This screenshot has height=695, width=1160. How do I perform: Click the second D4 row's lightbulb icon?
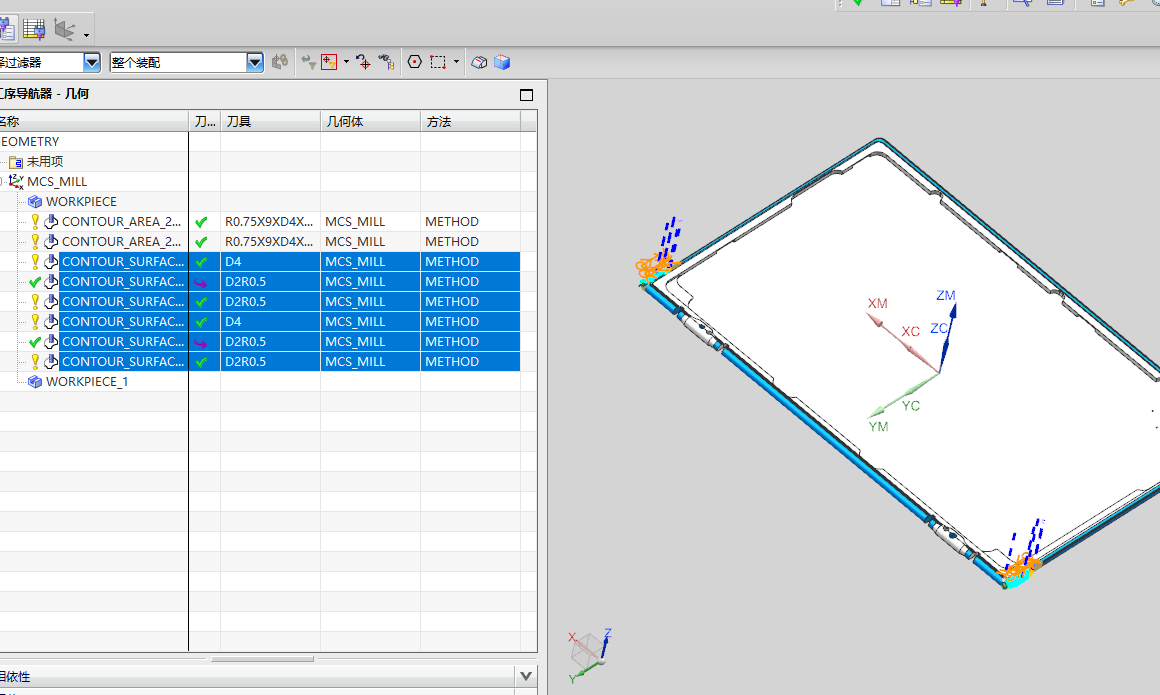coord(35,321)
